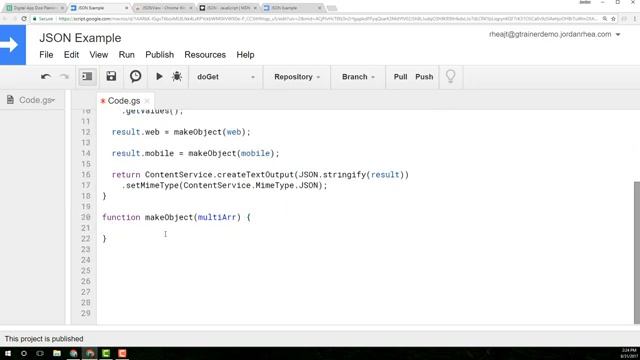
Task: Click the multiArr parameter on line 20
Action: [x=217, y=217]
